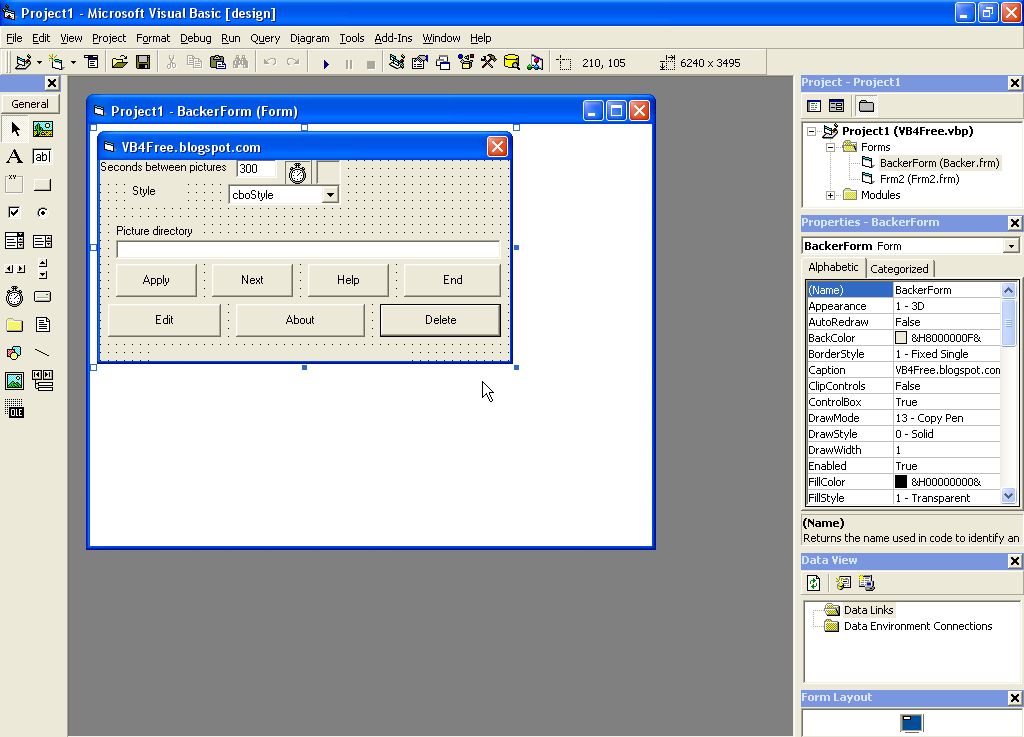
Task: Click the Project Explorer toolbar icon
Action: click(x=396, y=62)
